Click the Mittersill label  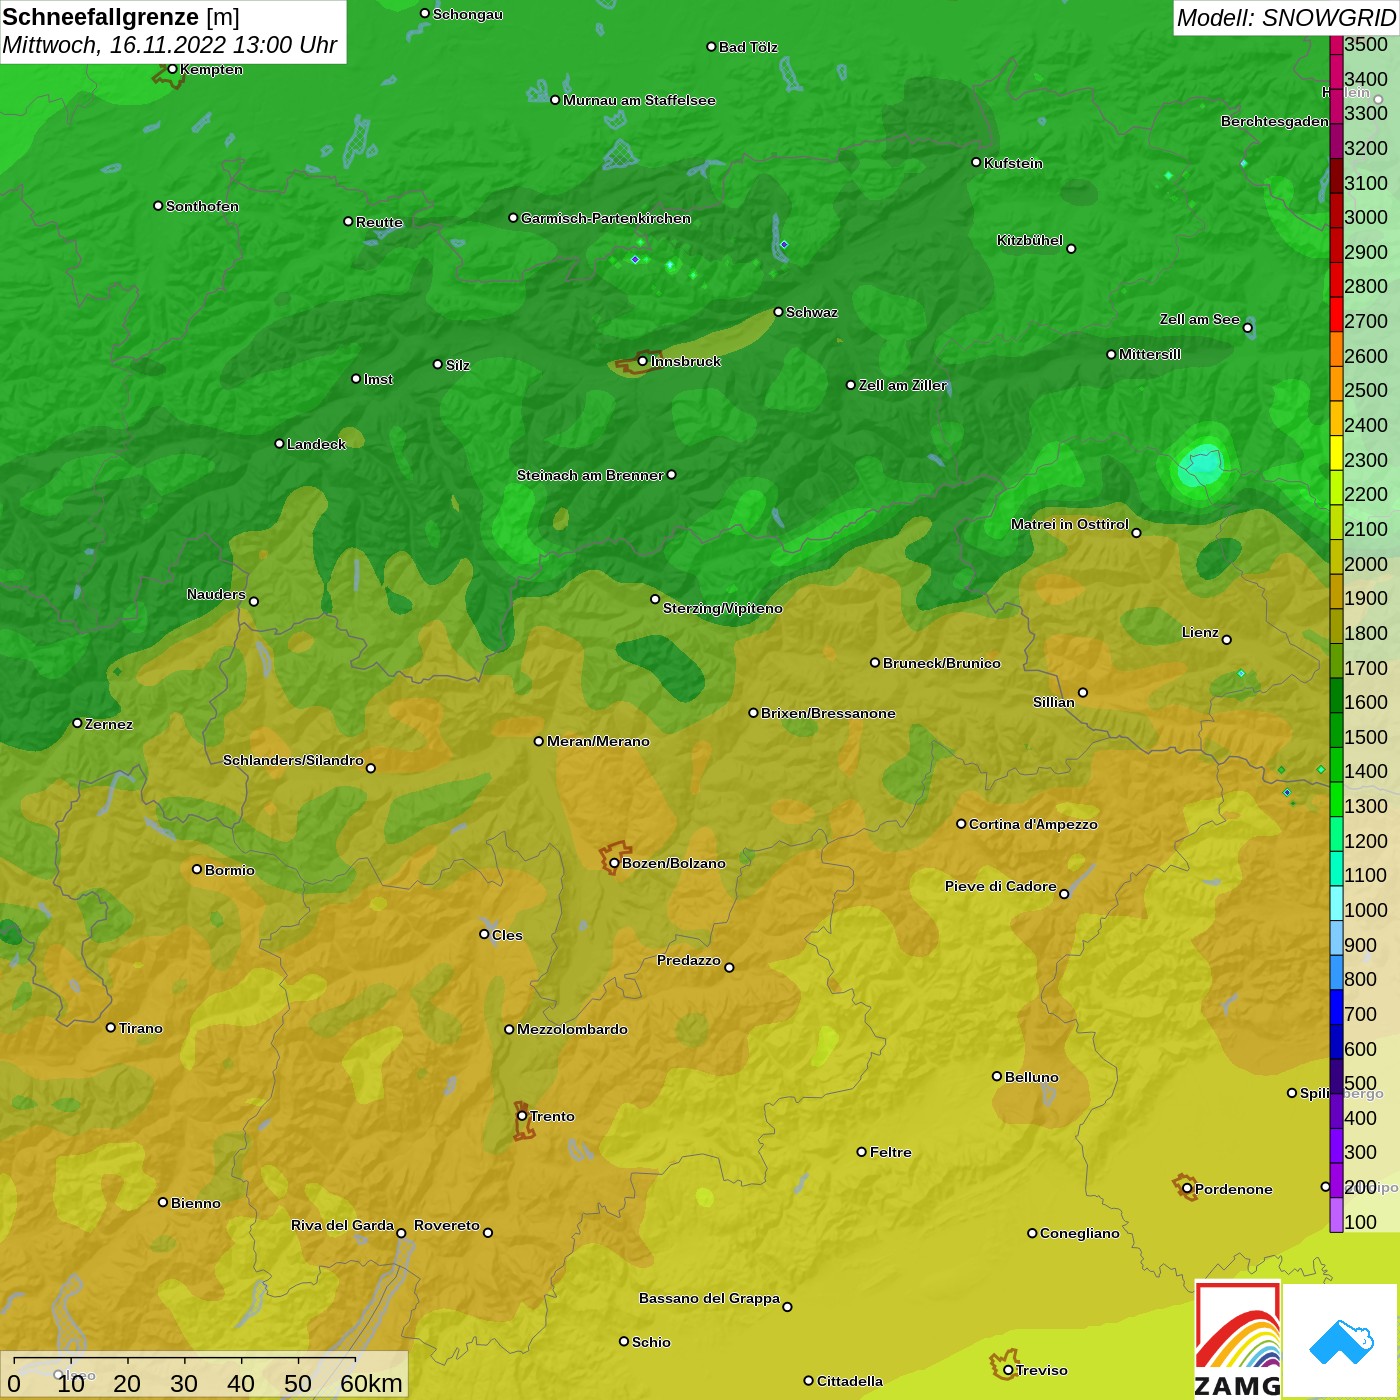1150,354
